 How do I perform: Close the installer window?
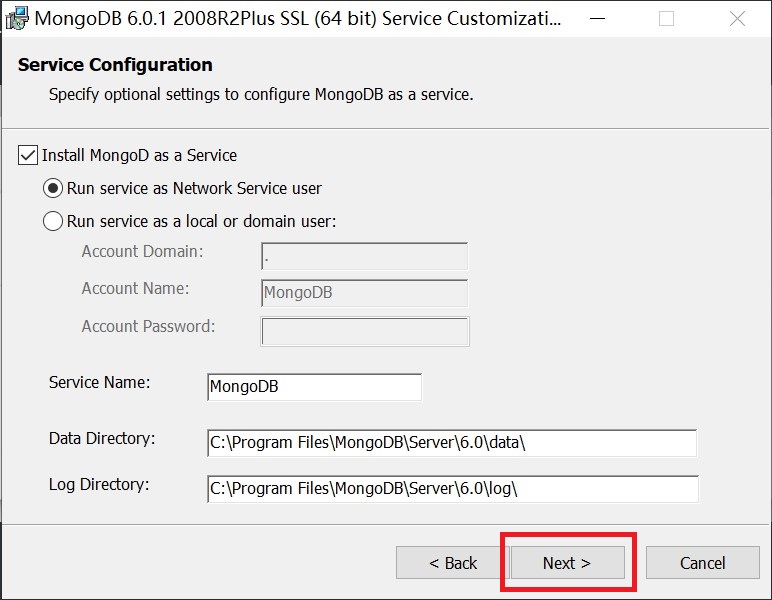pos(737,19)
